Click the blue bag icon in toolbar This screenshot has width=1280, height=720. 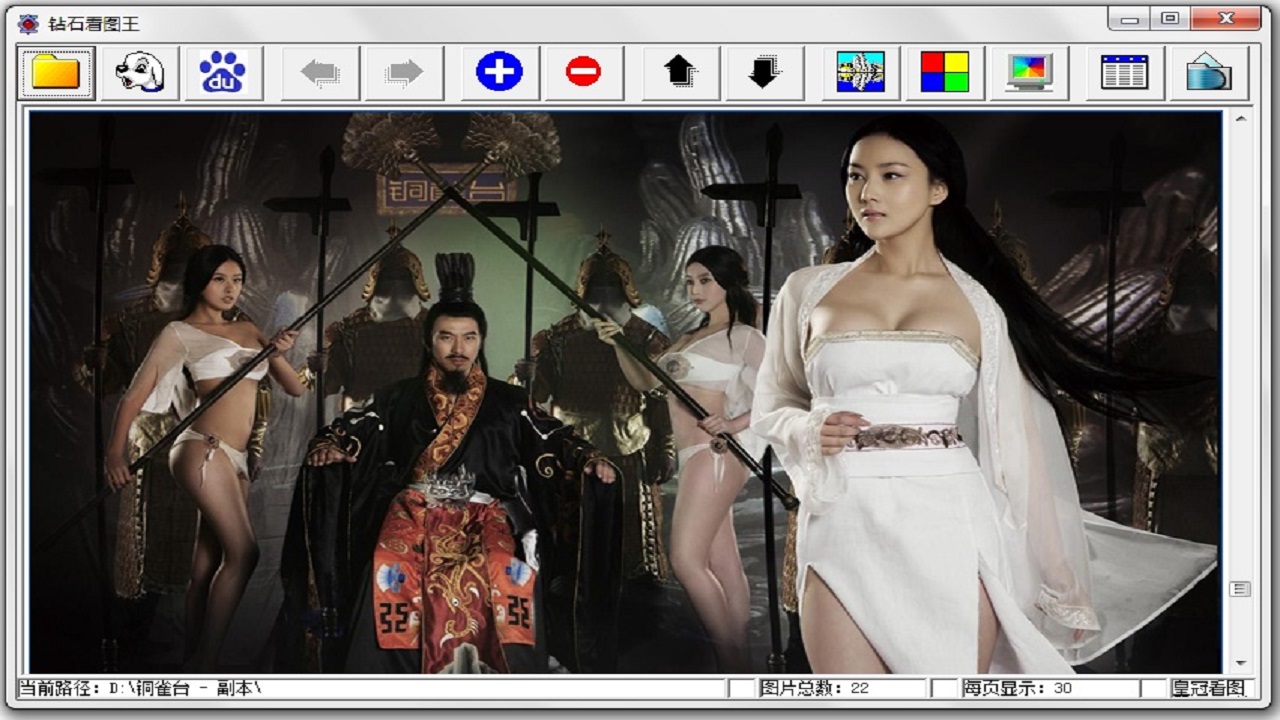[x=1208, y=72]
